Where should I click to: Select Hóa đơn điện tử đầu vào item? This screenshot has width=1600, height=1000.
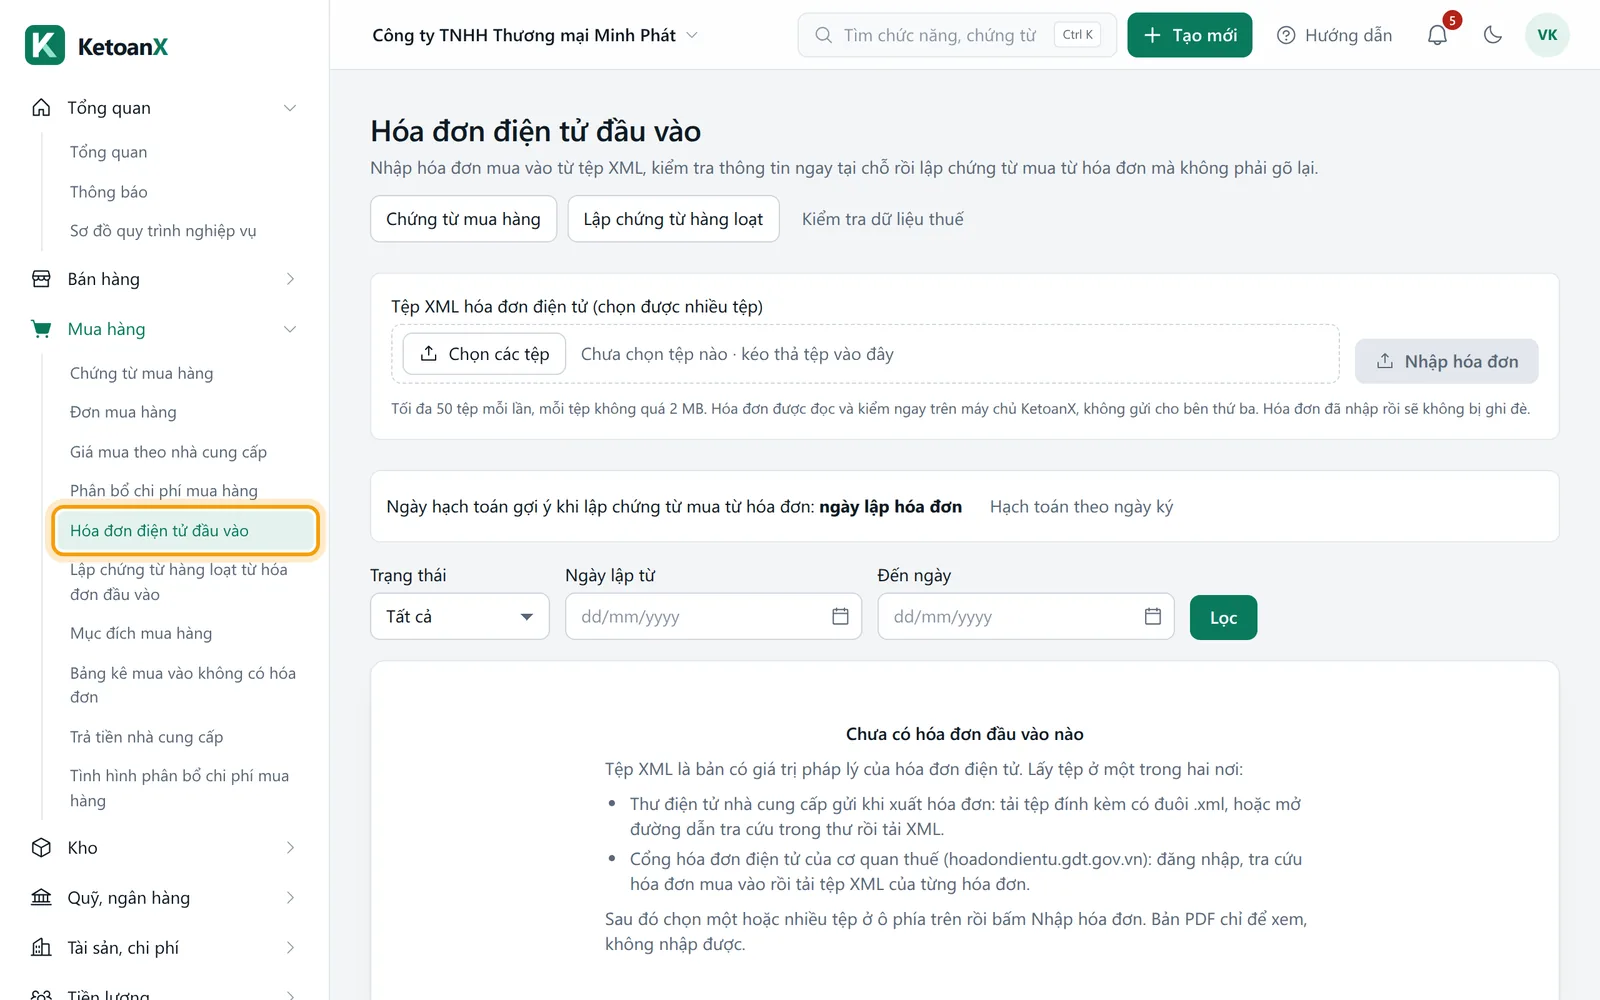(x=185, y=531)
